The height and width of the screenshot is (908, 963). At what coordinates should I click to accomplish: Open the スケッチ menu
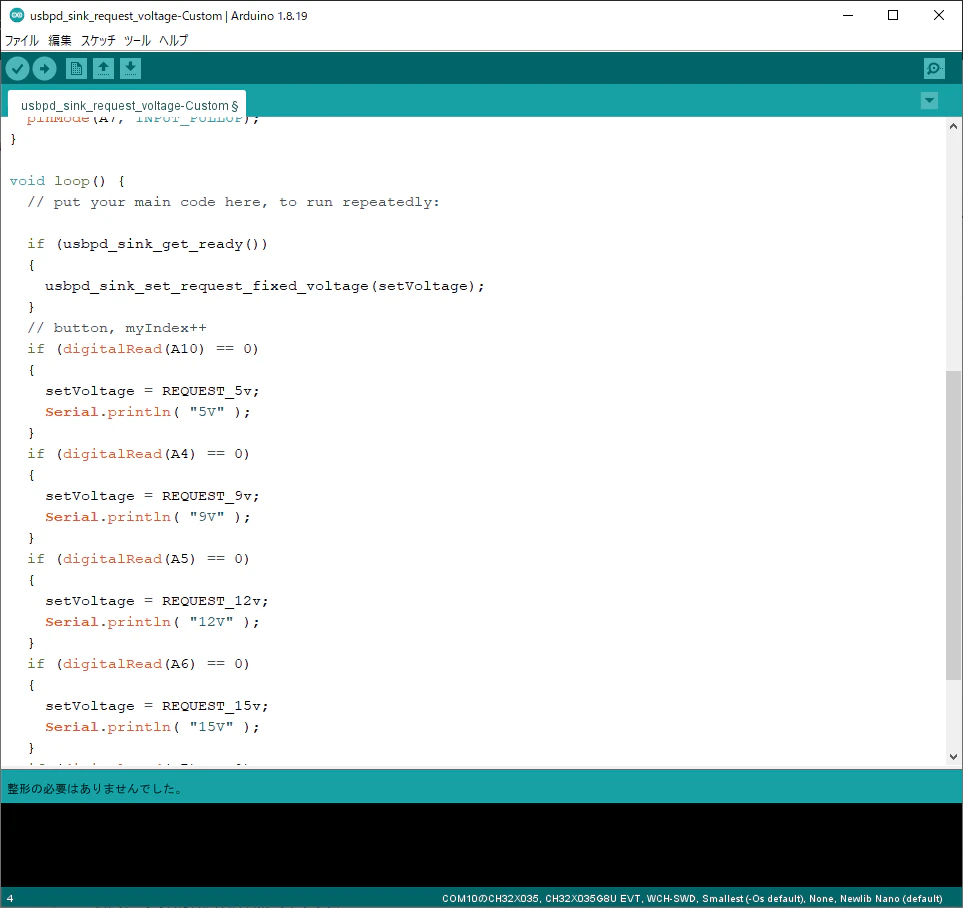tap(98, 41)
